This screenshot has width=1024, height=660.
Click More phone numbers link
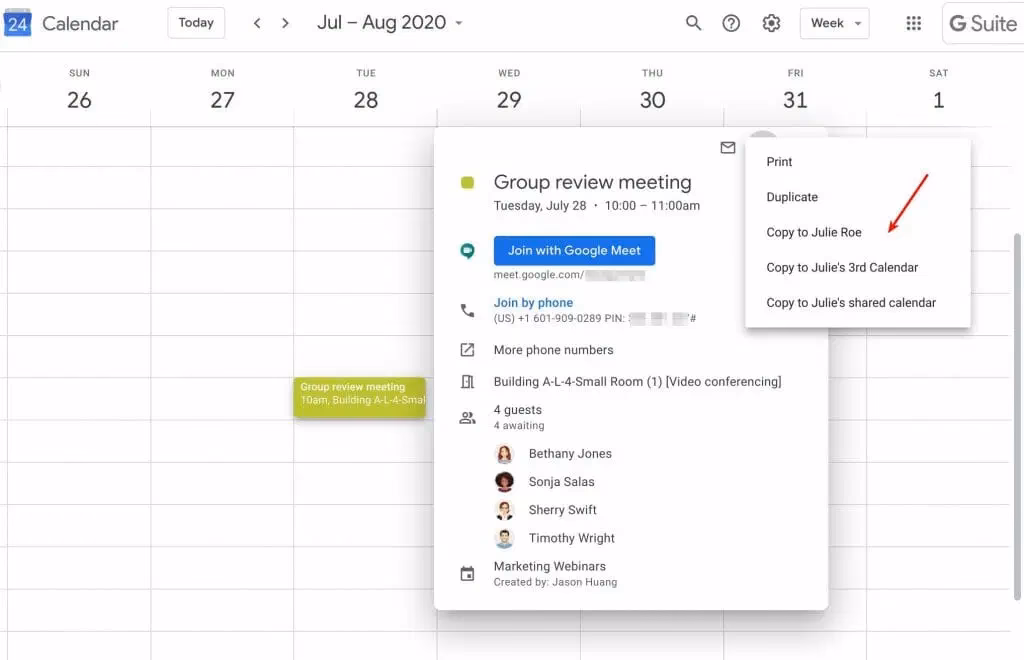(x=553, y=350)
